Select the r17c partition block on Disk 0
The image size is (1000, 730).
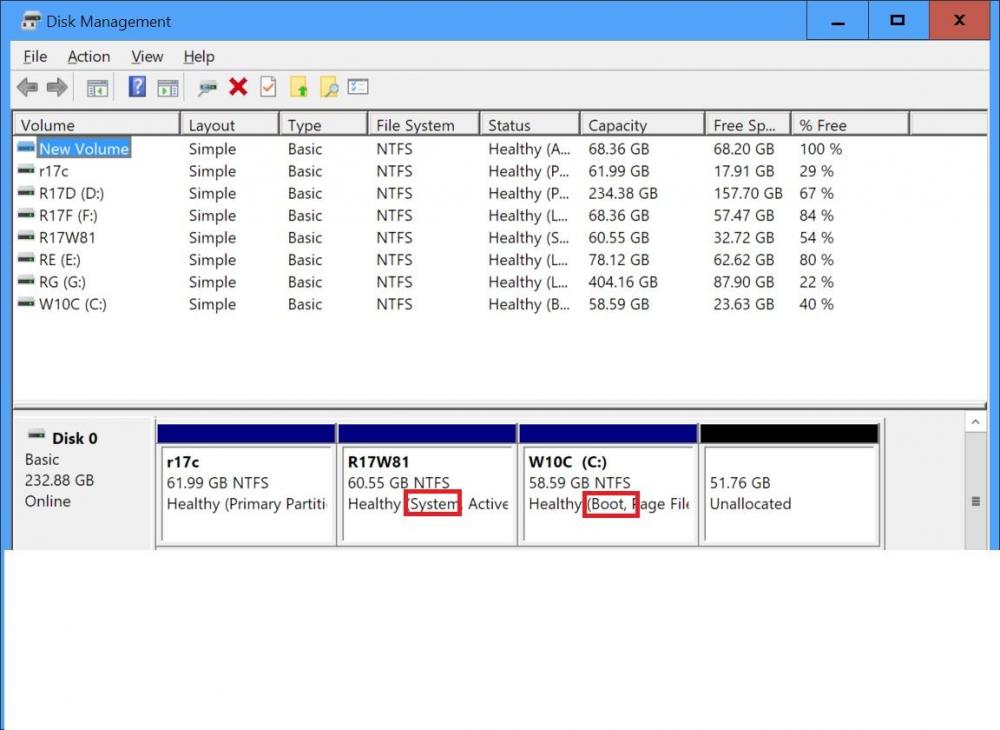tap(246, 484)
